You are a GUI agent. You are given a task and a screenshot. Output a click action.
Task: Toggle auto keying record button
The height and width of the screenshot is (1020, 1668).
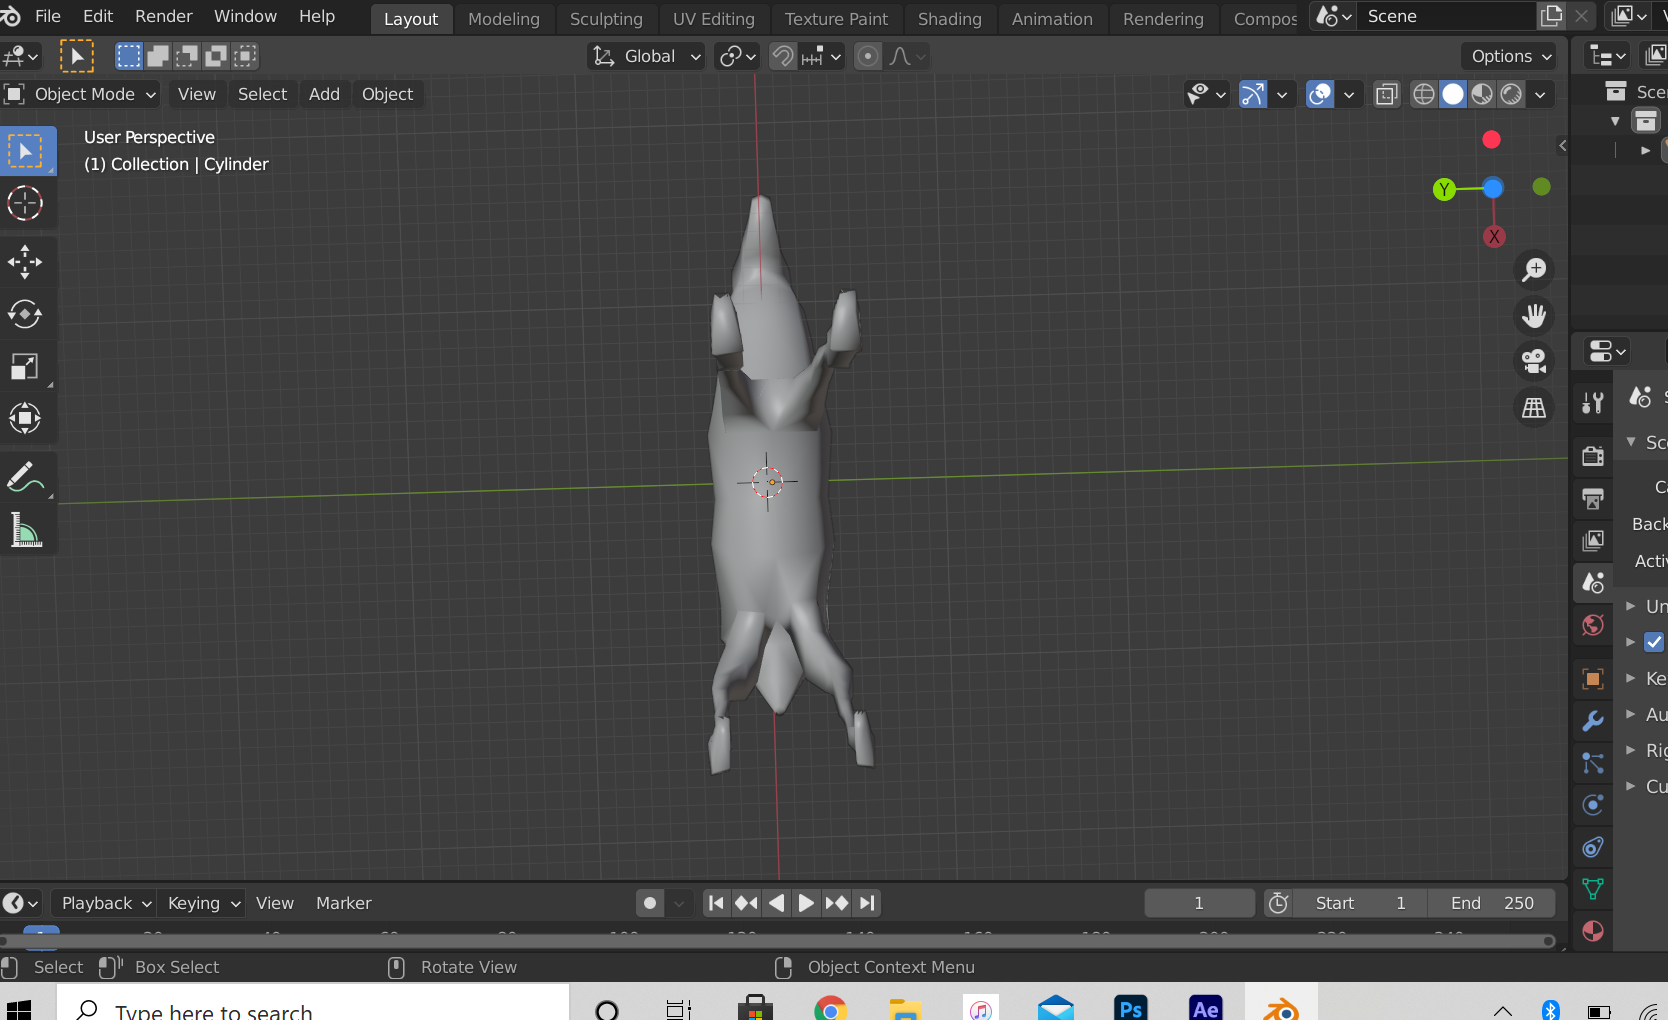click(x=650, y=903)
